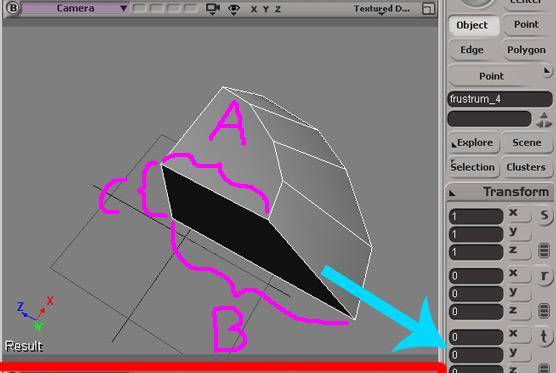Image resolution: width=556 pixels, height=373 pixels.
Task: Open the Camera view dropdown
Action: pyautogui.click(x=75, y=8)
